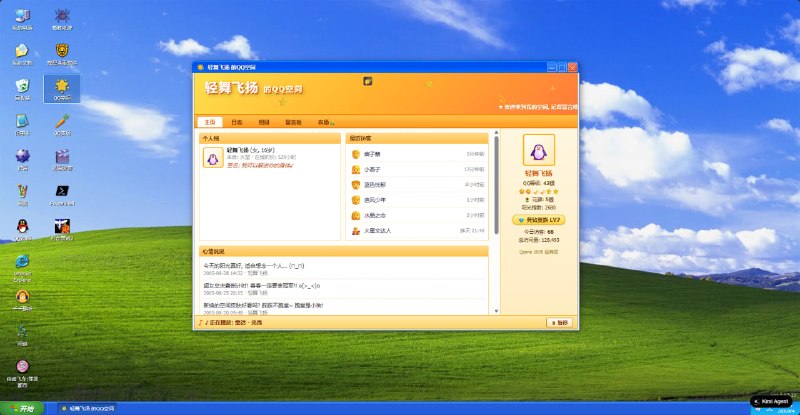This screenshot has height=415, width=800.
Task: Click the 个人档 panel header
Action: 269,138
